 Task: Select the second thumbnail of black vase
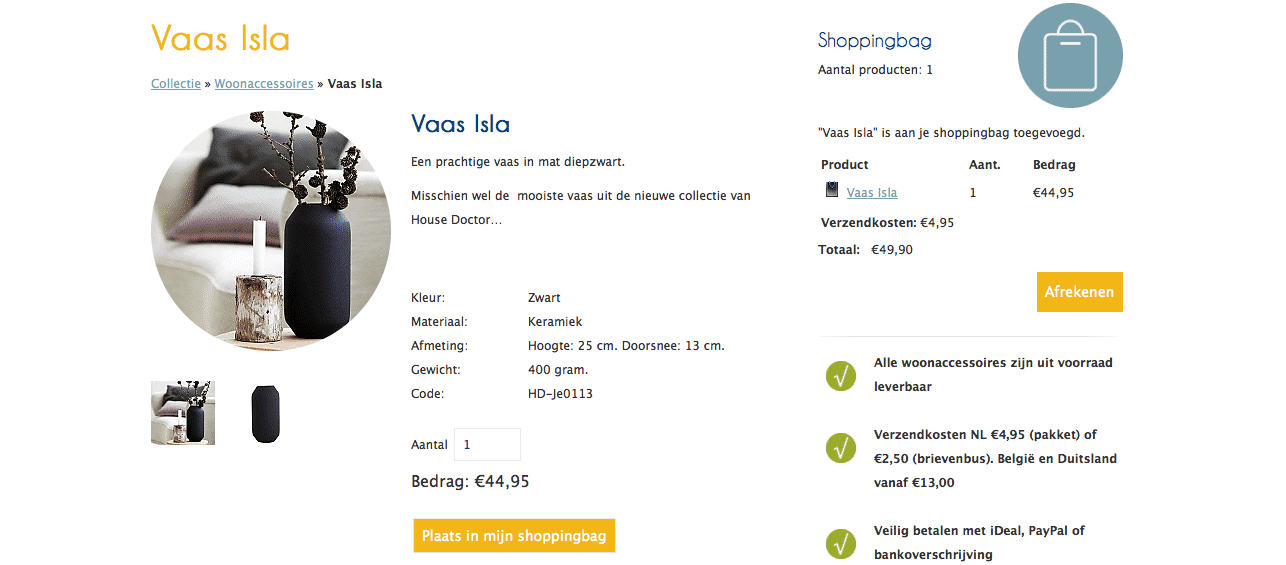click(266, 413)
